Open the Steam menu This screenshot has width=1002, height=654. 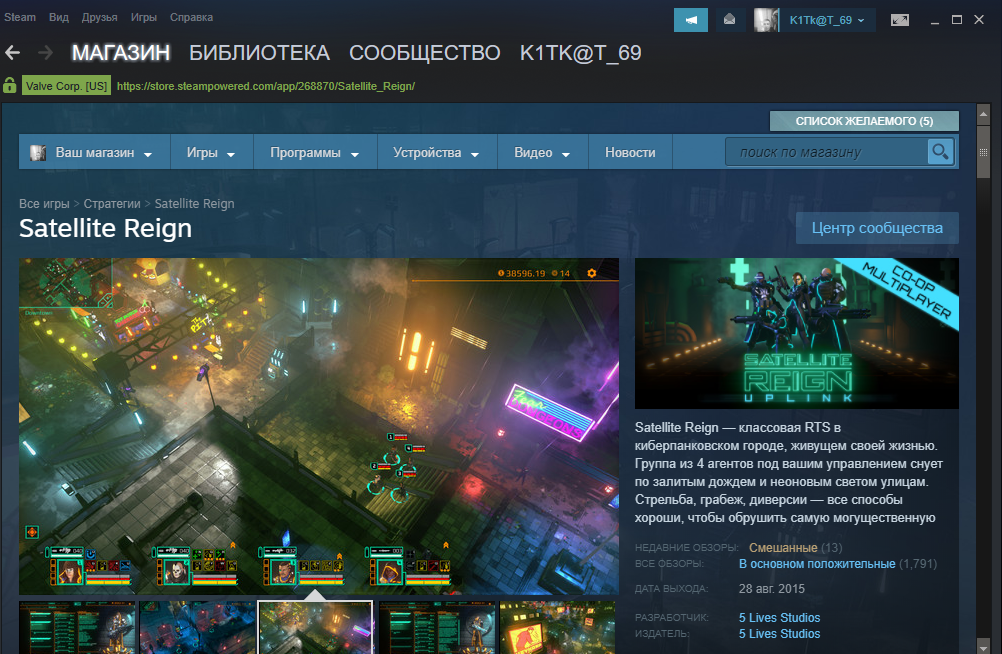tap(20, 17)
